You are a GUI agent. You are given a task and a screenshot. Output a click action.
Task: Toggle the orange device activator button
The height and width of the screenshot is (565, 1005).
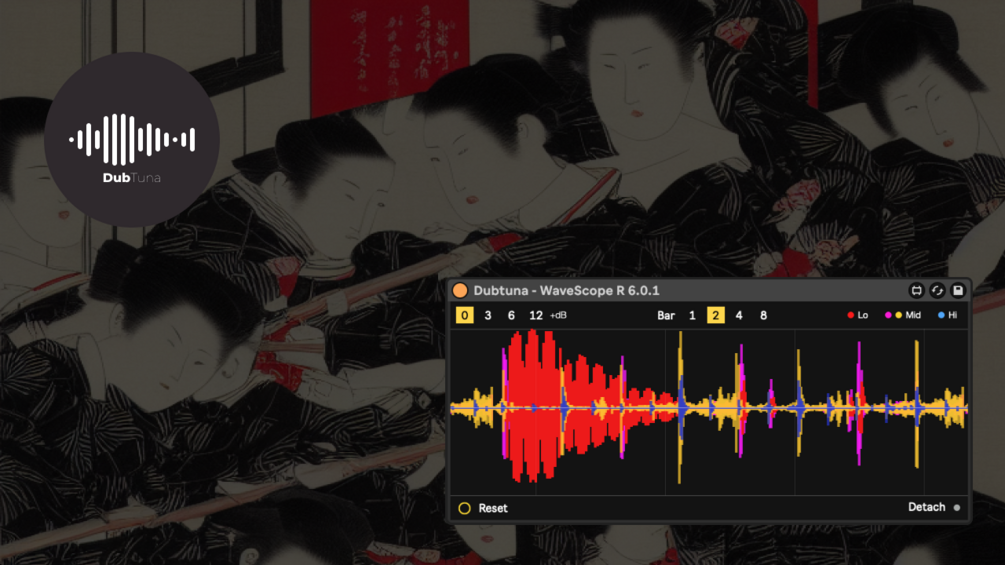pyautogui.click(x=460, y=290)
